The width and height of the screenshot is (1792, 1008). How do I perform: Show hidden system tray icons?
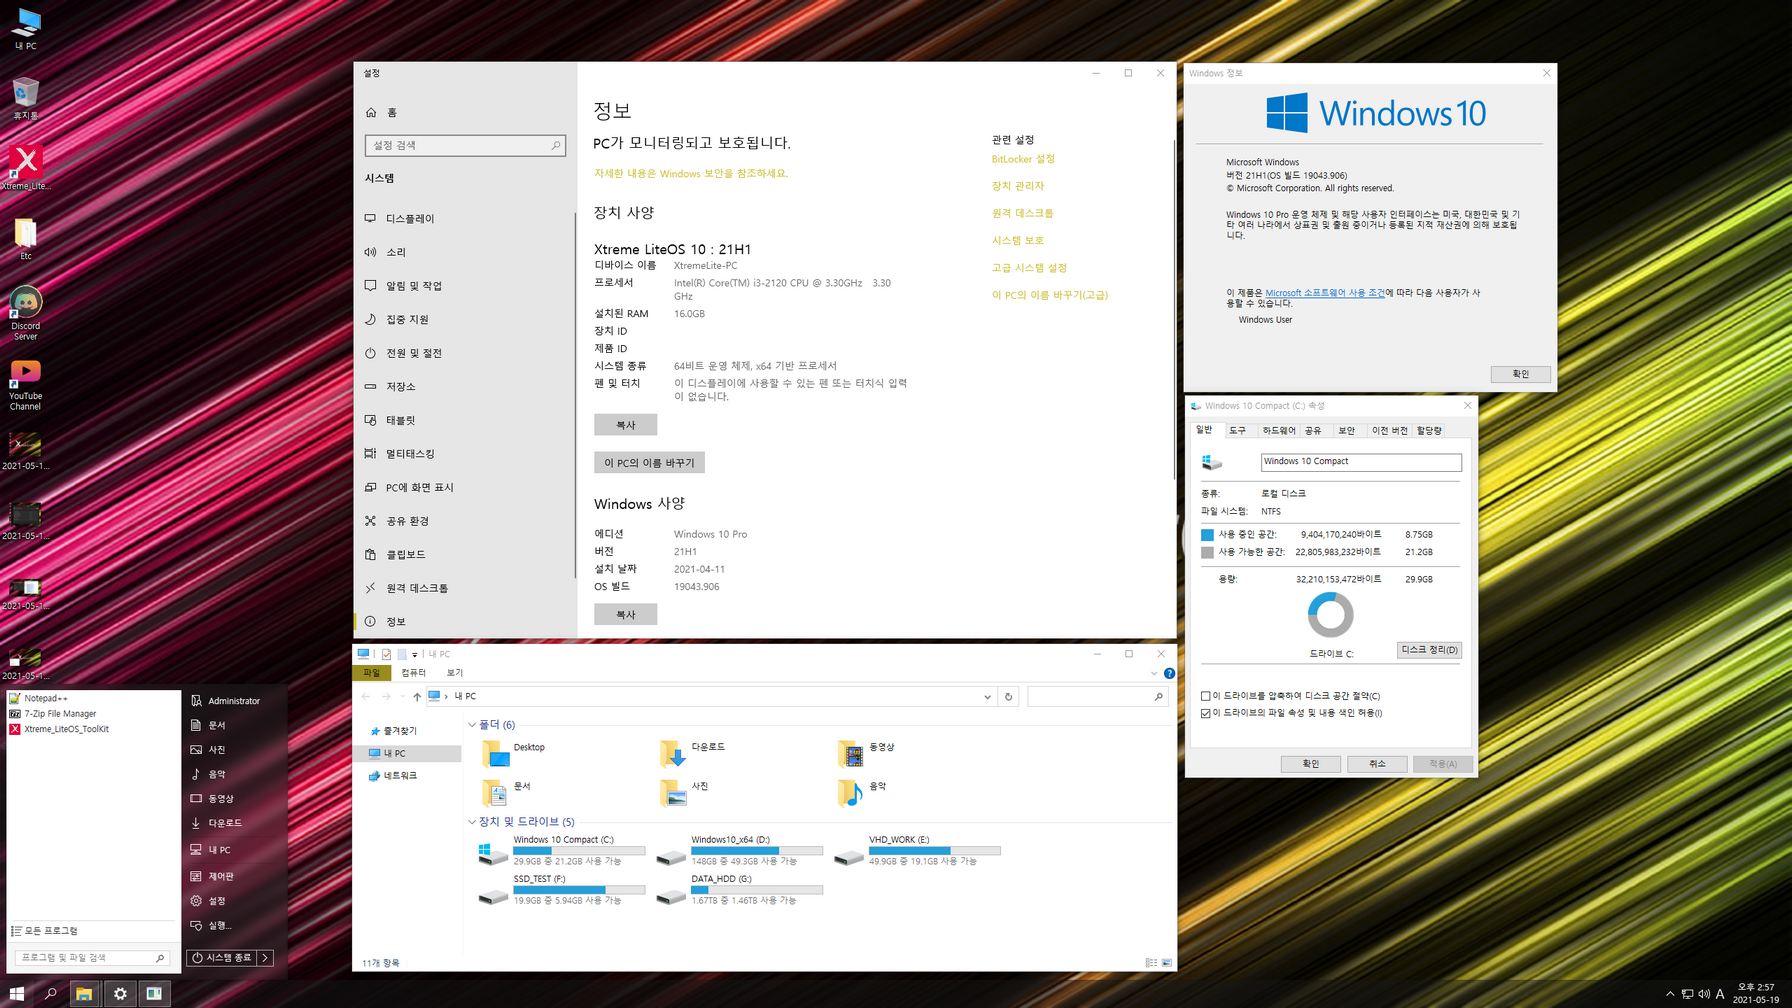point(1669,994)
